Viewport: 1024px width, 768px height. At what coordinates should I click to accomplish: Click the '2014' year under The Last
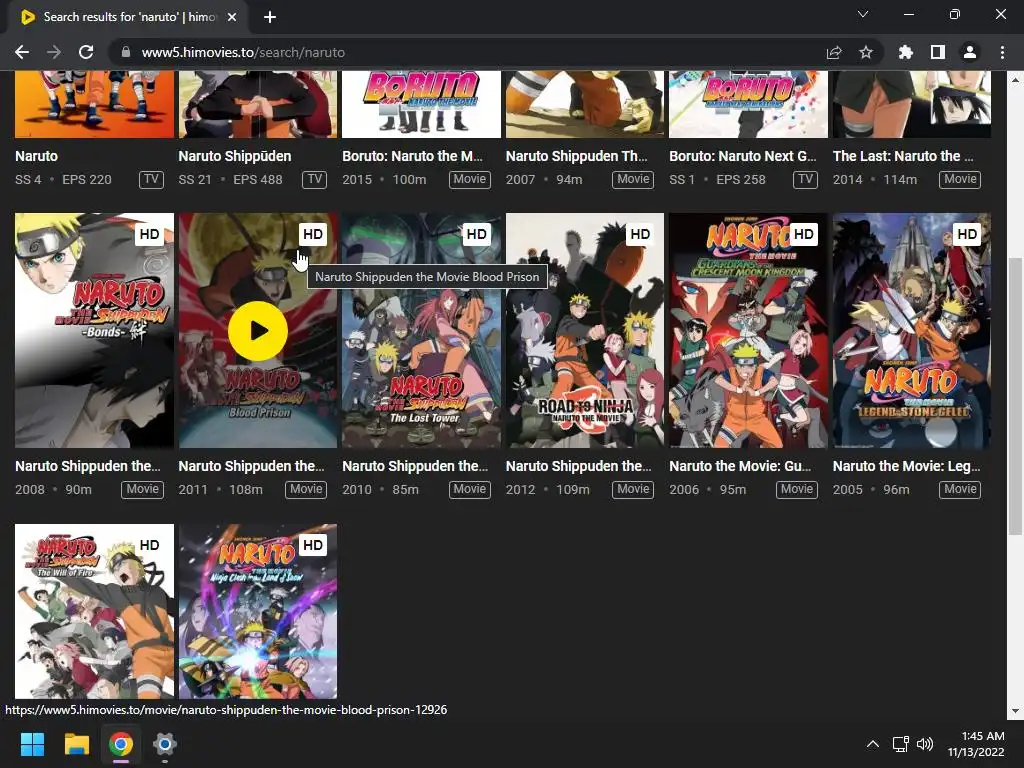(848, 180)
